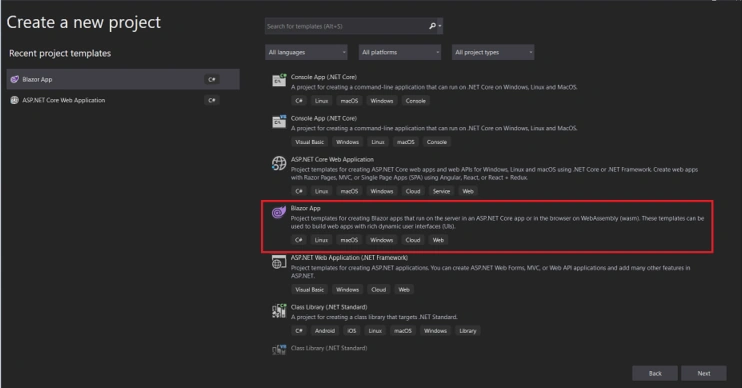Click the C# Class Library template icon

point(279,311)
